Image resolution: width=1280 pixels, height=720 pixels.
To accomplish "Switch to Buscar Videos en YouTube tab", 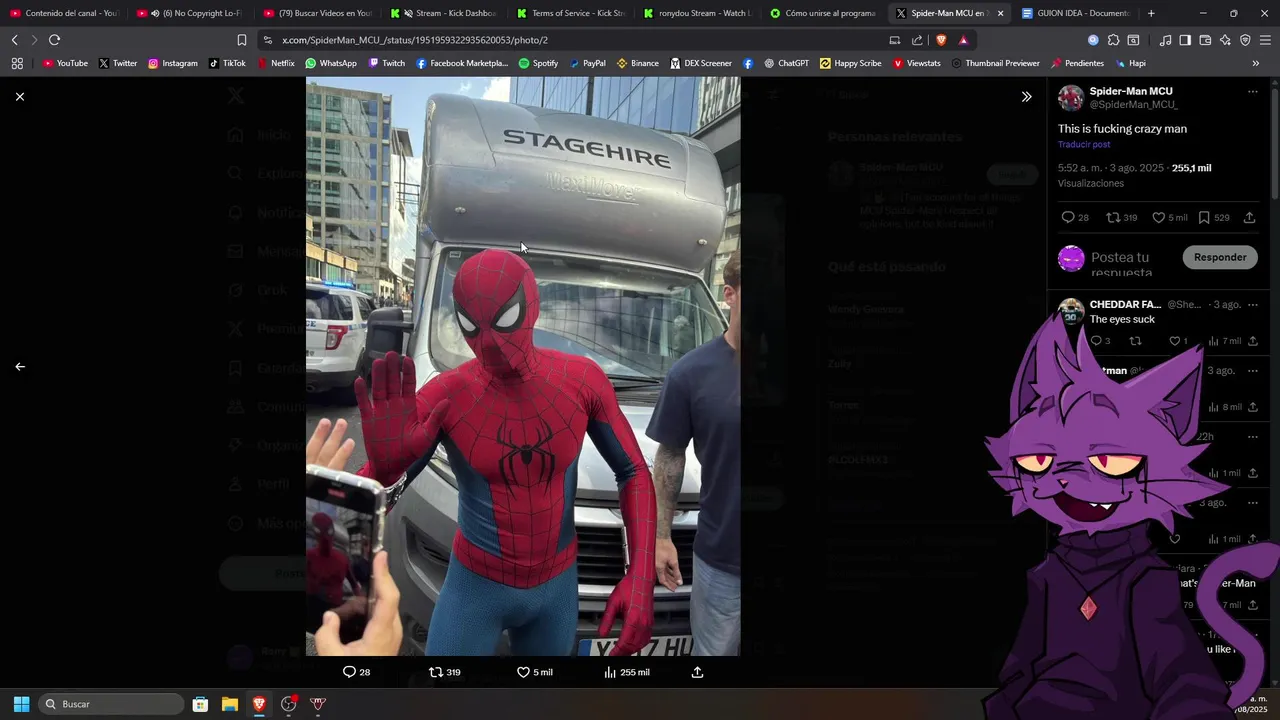I will (x=316, y=13).
